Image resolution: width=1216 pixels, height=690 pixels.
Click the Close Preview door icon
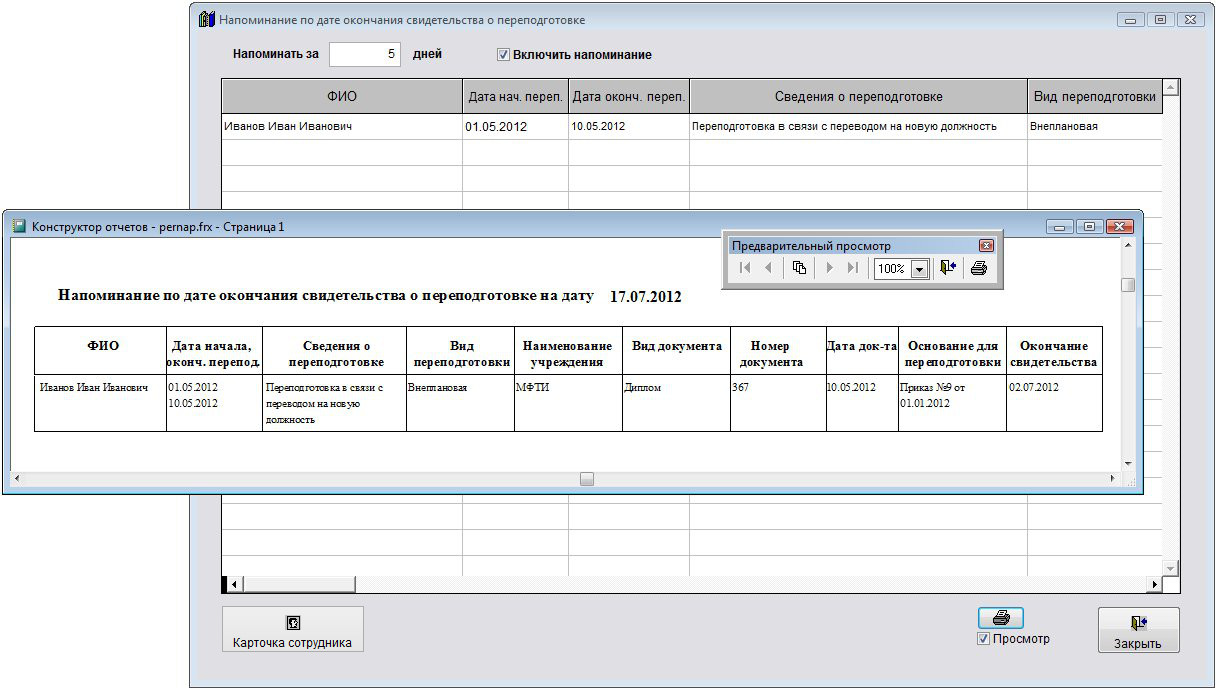coord(948,268)
